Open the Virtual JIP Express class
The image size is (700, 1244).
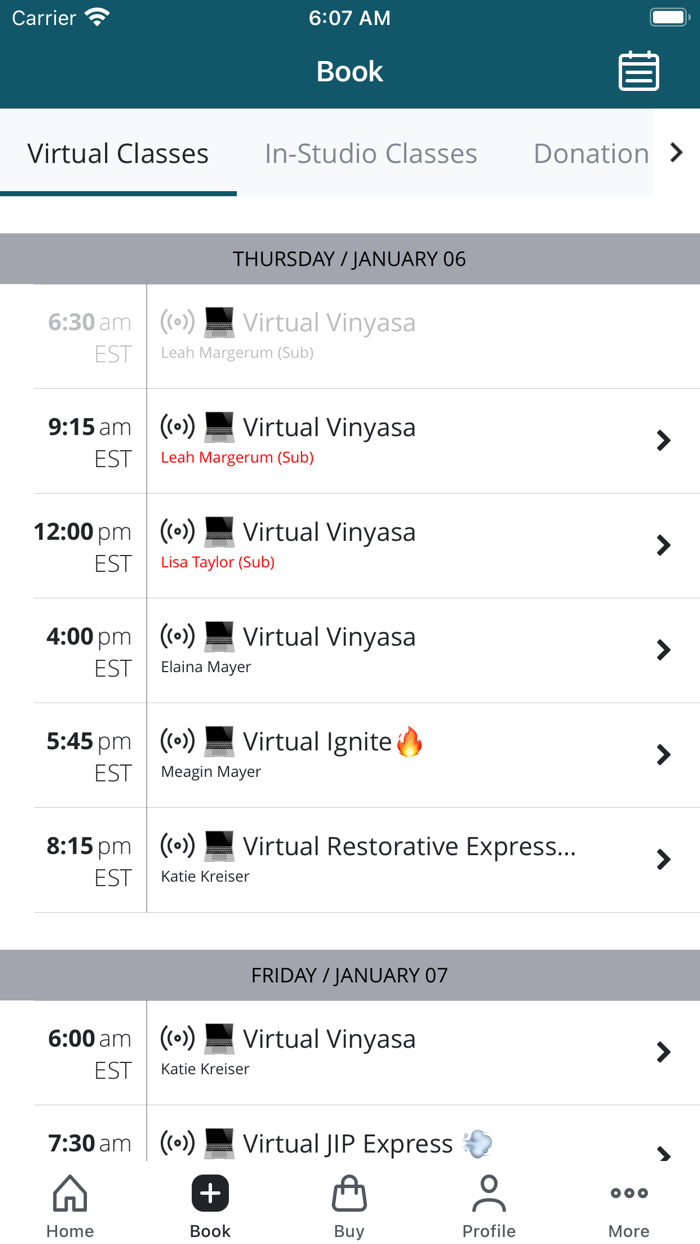pos(347,1144)
